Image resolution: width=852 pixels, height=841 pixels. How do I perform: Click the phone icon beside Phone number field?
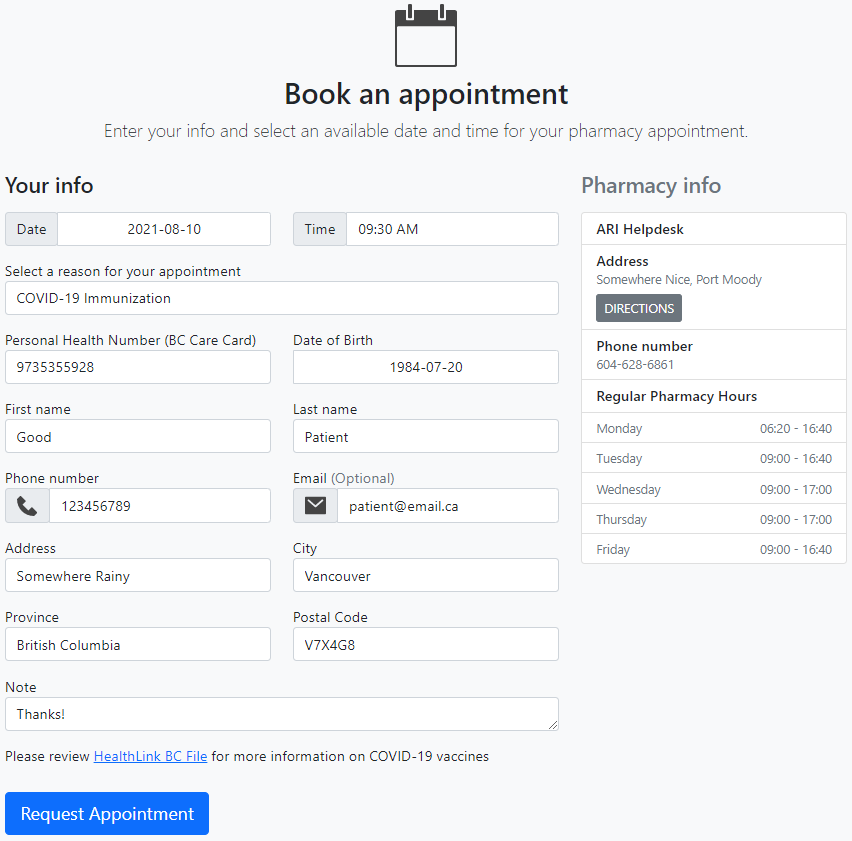[27, 506]
